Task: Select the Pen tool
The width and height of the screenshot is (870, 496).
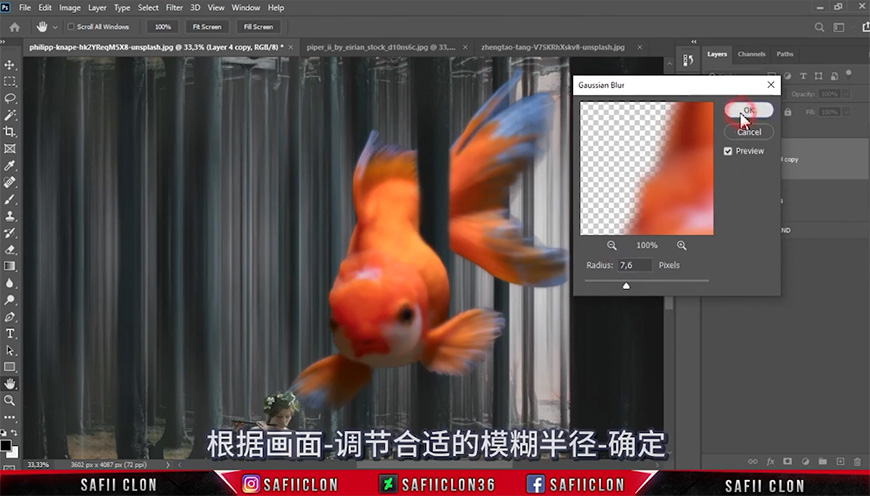Action: tap(9, 317)
